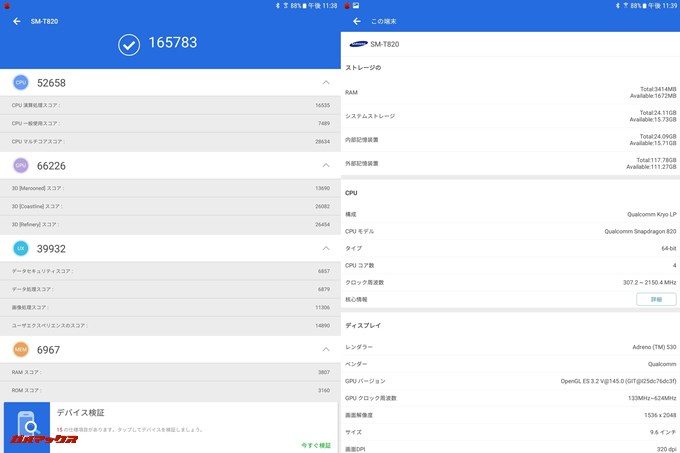Tap the ストレージの section heading
The height and width of the screenshot is (453, 680).
pyautogui.click(x=363, y=68)
